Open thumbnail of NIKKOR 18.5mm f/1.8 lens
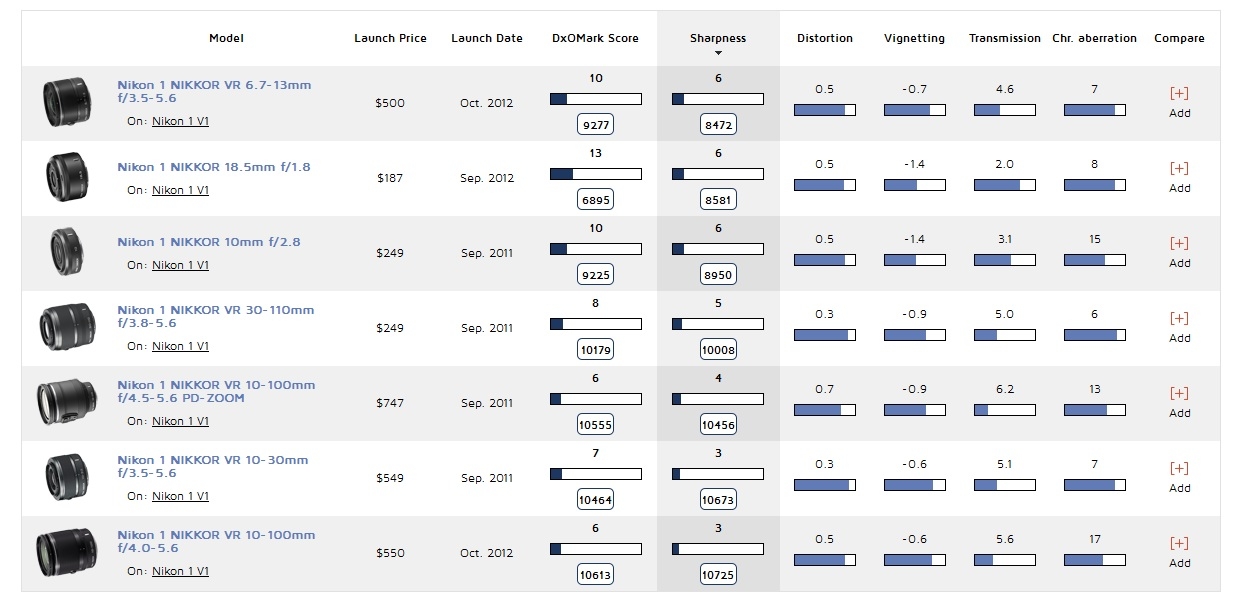Image resolution: width=1239 pixels, height=609 pixels. coord(67,178)
